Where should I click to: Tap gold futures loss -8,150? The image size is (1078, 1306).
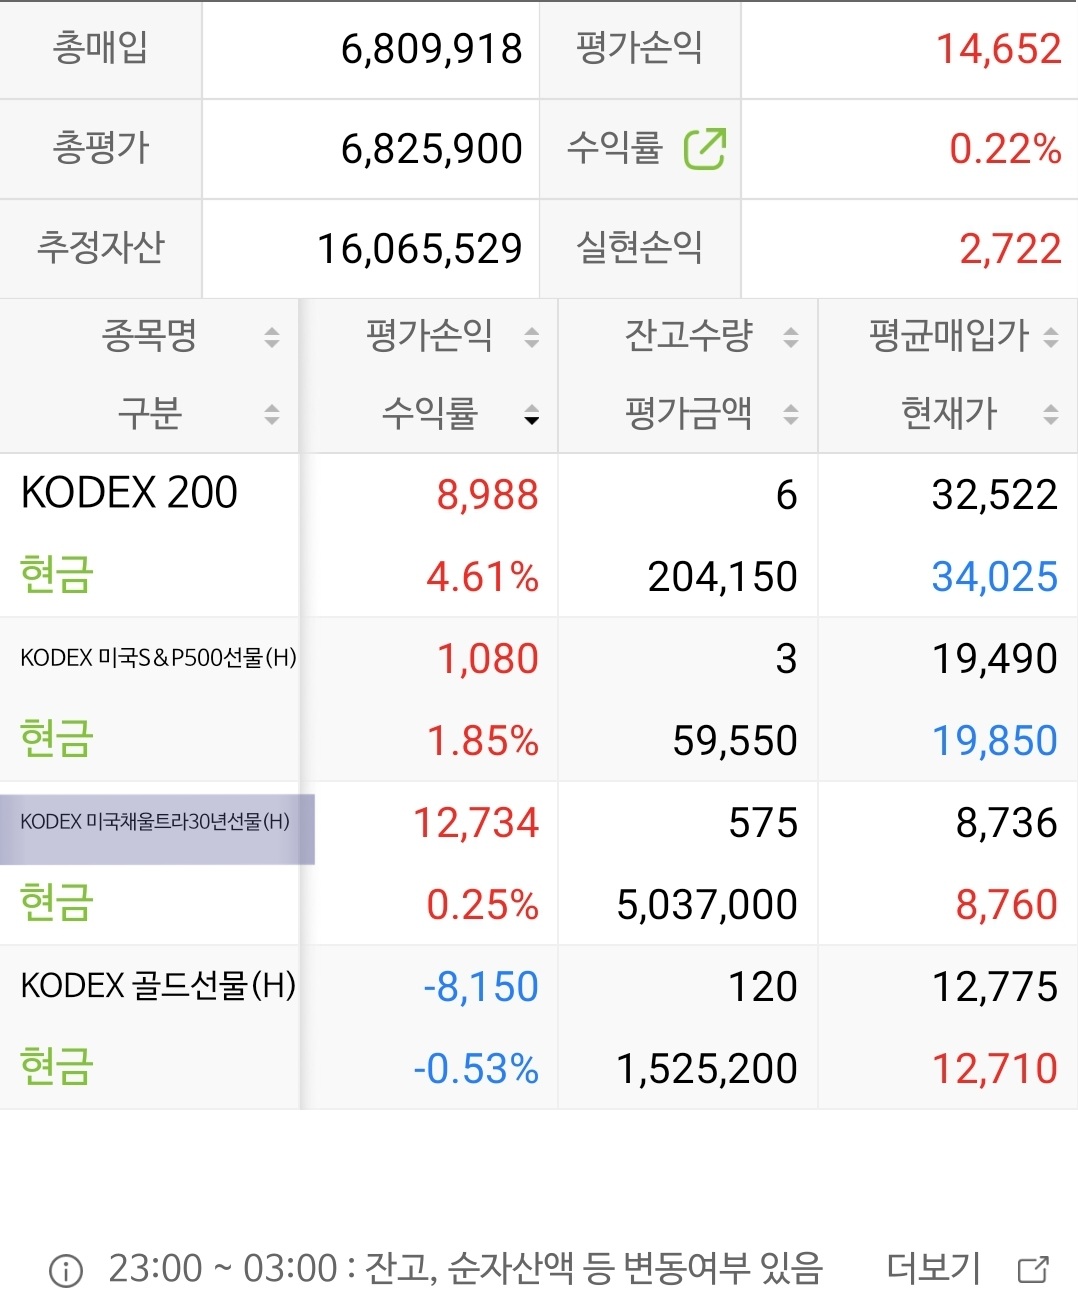[x=481, y=987]
